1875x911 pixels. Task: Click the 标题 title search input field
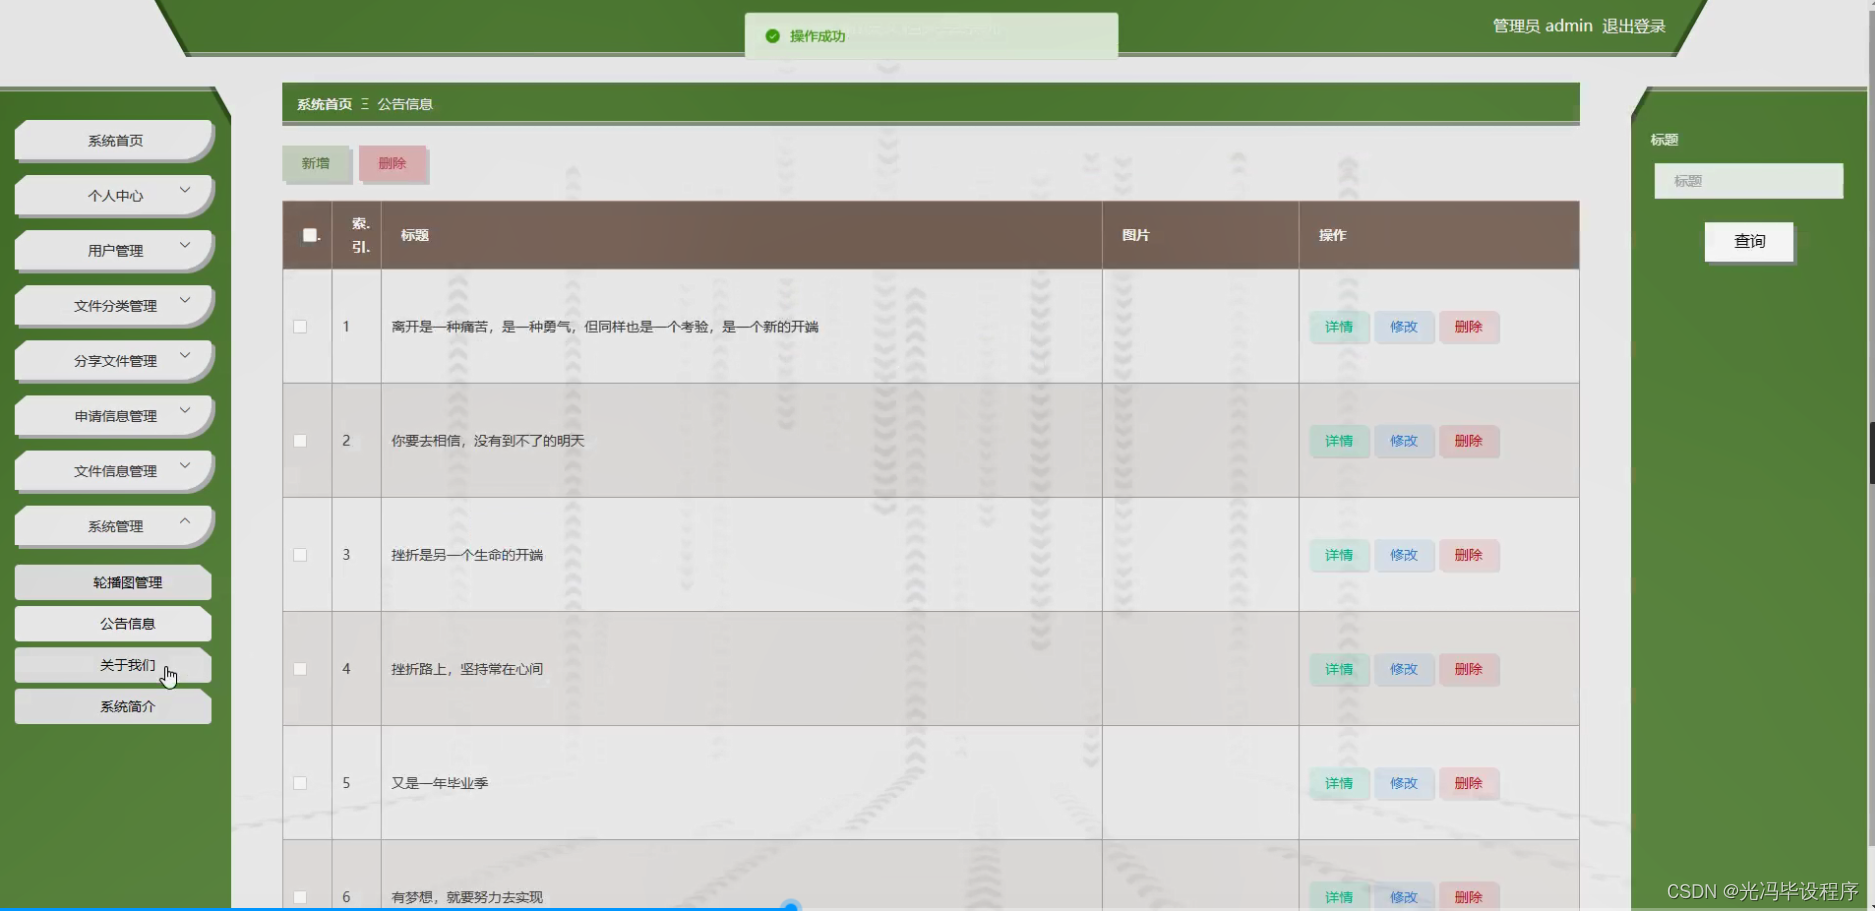(x=1748, y=181)
